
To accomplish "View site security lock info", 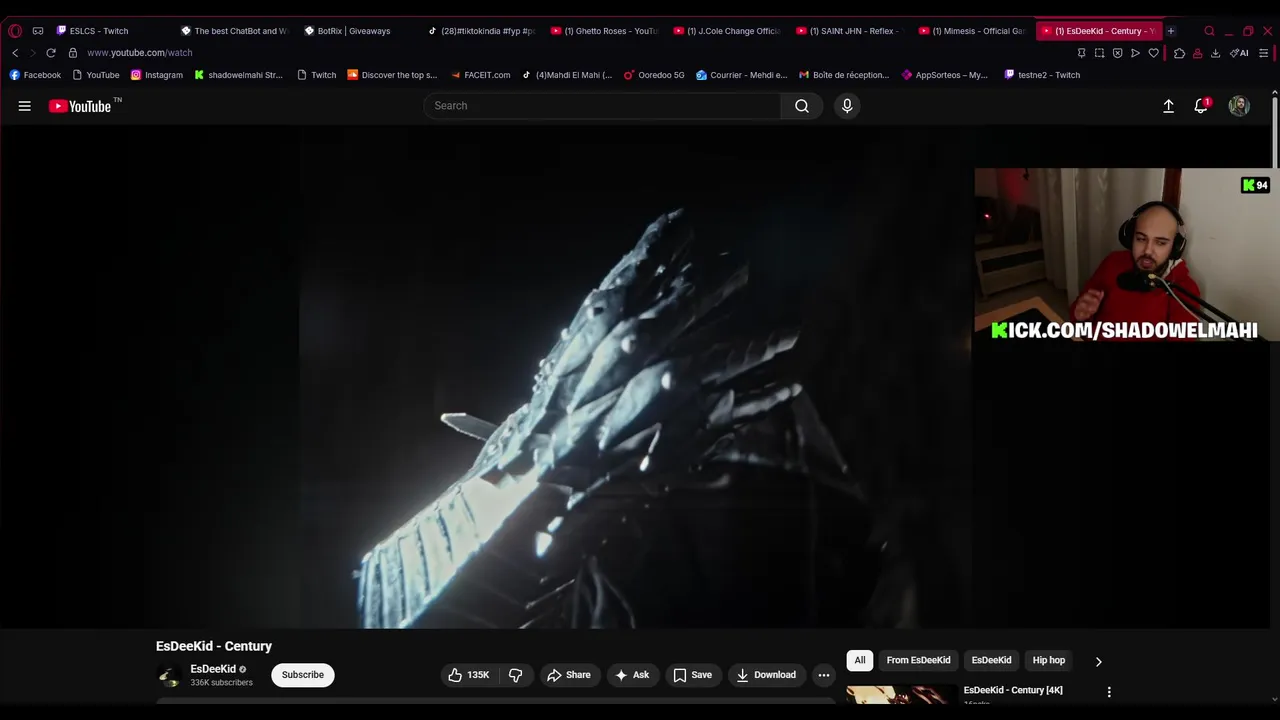I will 72,53.
